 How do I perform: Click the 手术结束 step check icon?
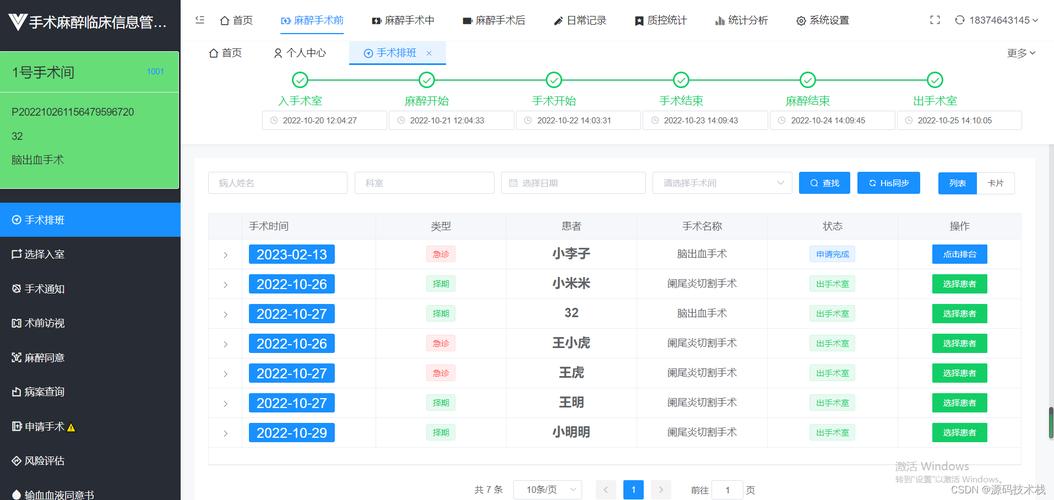[681, 80]
